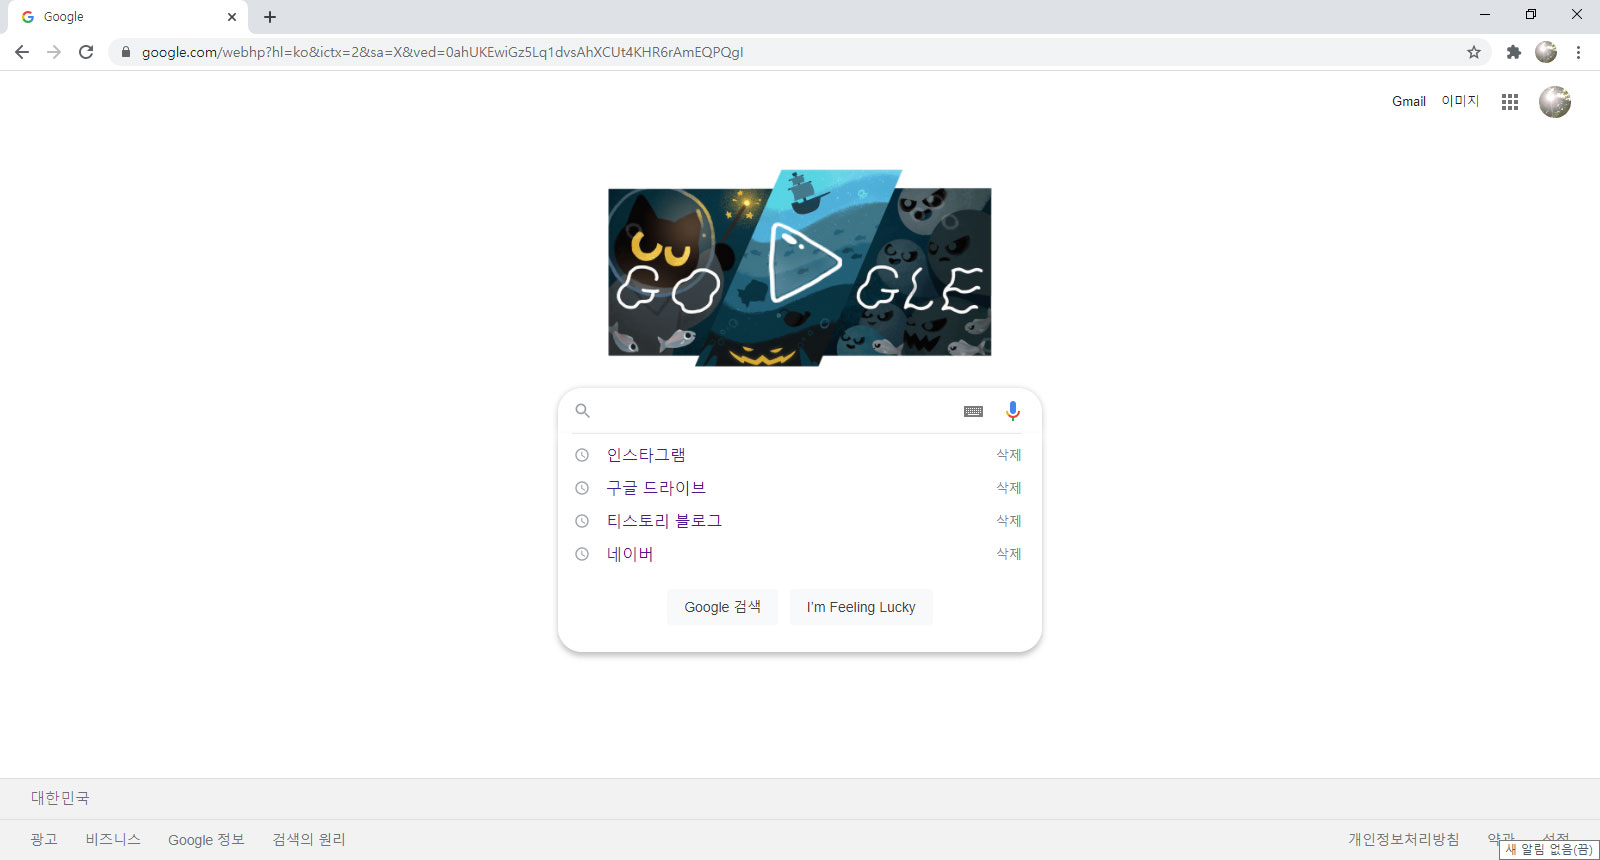Minimize the Chrome window
Image resolution: width=1600 pixels, height=860 pixels.
1485,15
